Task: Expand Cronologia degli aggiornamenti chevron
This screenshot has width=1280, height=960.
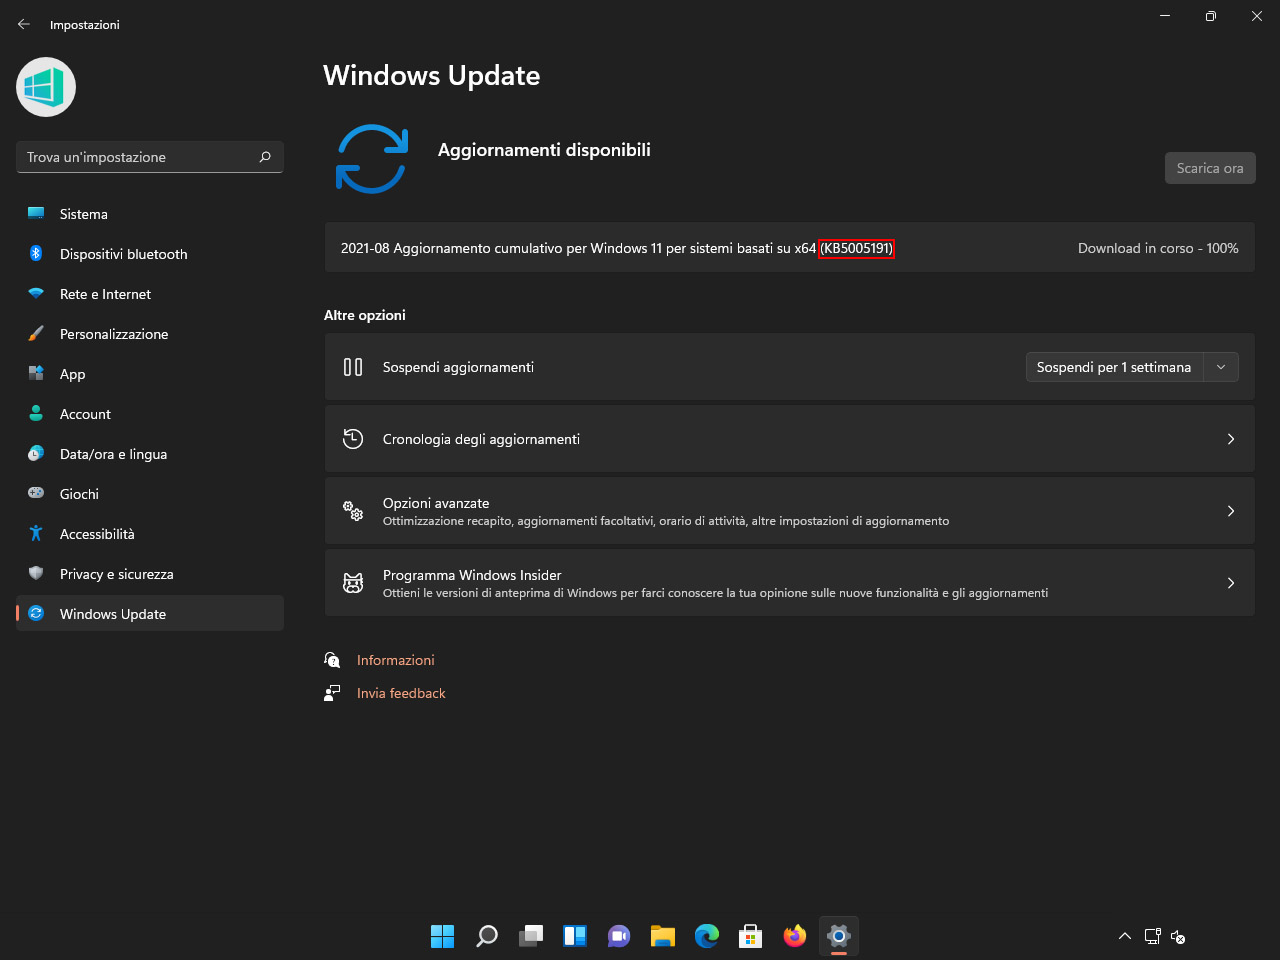Action: point(1231,439)
